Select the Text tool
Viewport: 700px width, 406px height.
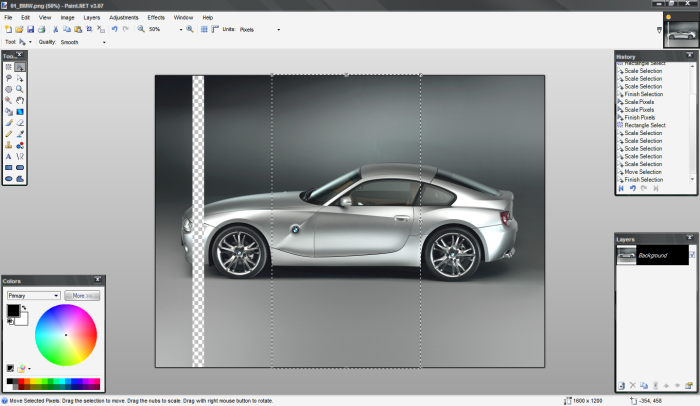pyautogui.click(x=9, y=156)
